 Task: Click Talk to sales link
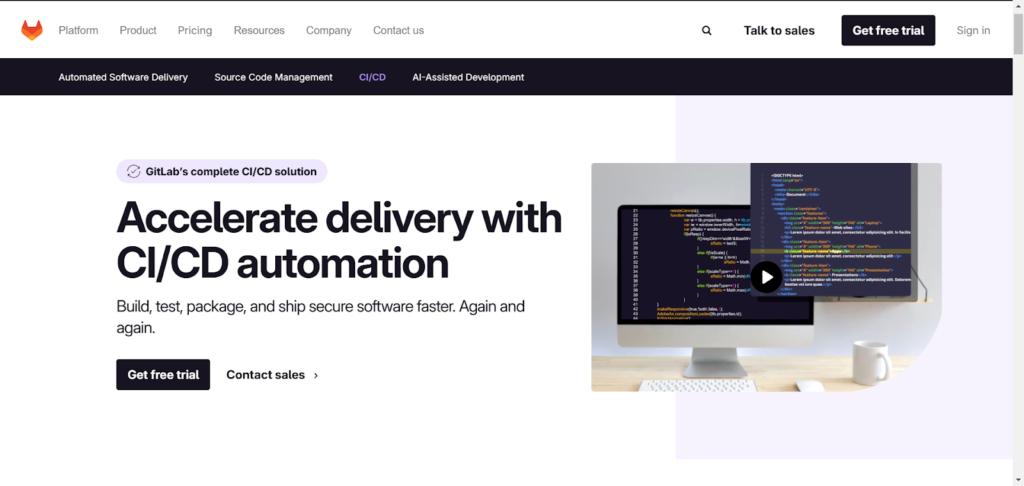(x=779, y=30)
